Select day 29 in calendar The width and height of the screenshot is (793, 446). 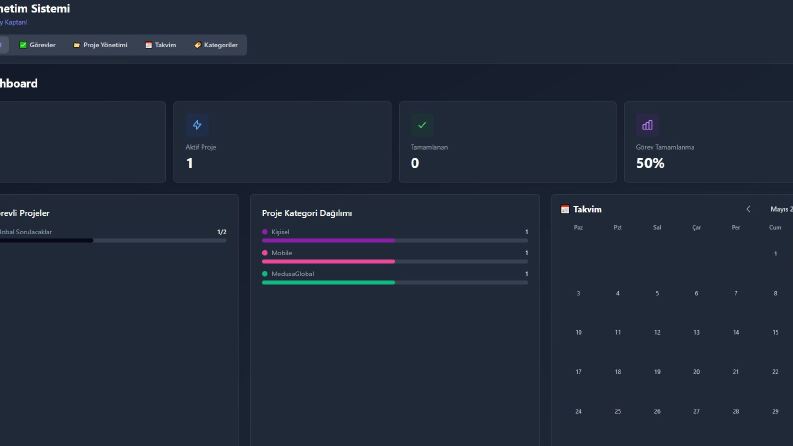tap(775, 412)
